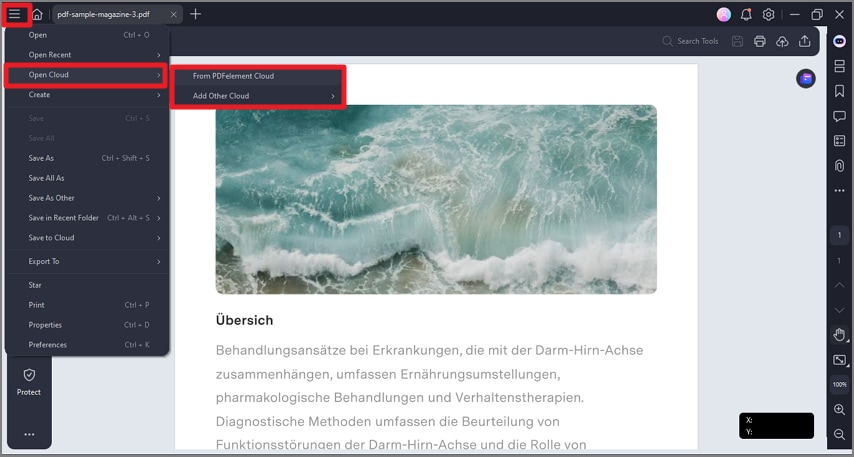This screenshot has height=457, width=854.
Task: Close the pdf-sample-magazine-3.pdf tab
Action: [174, 15]
